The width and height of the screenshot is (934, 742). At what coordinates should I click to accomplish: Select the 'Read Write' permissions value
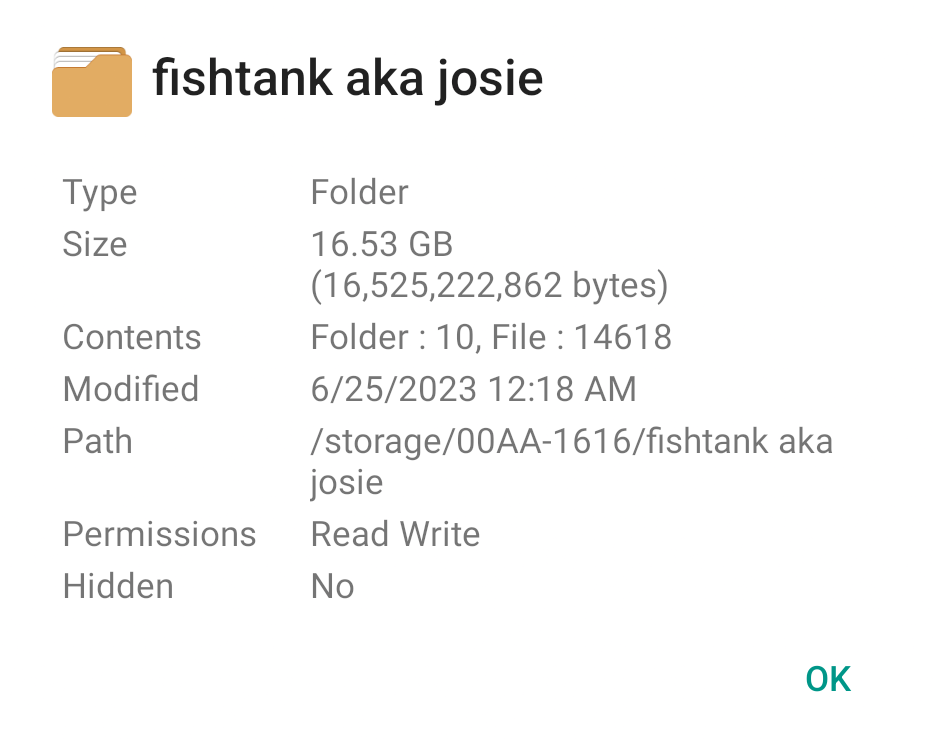click(x=395, y=534)
